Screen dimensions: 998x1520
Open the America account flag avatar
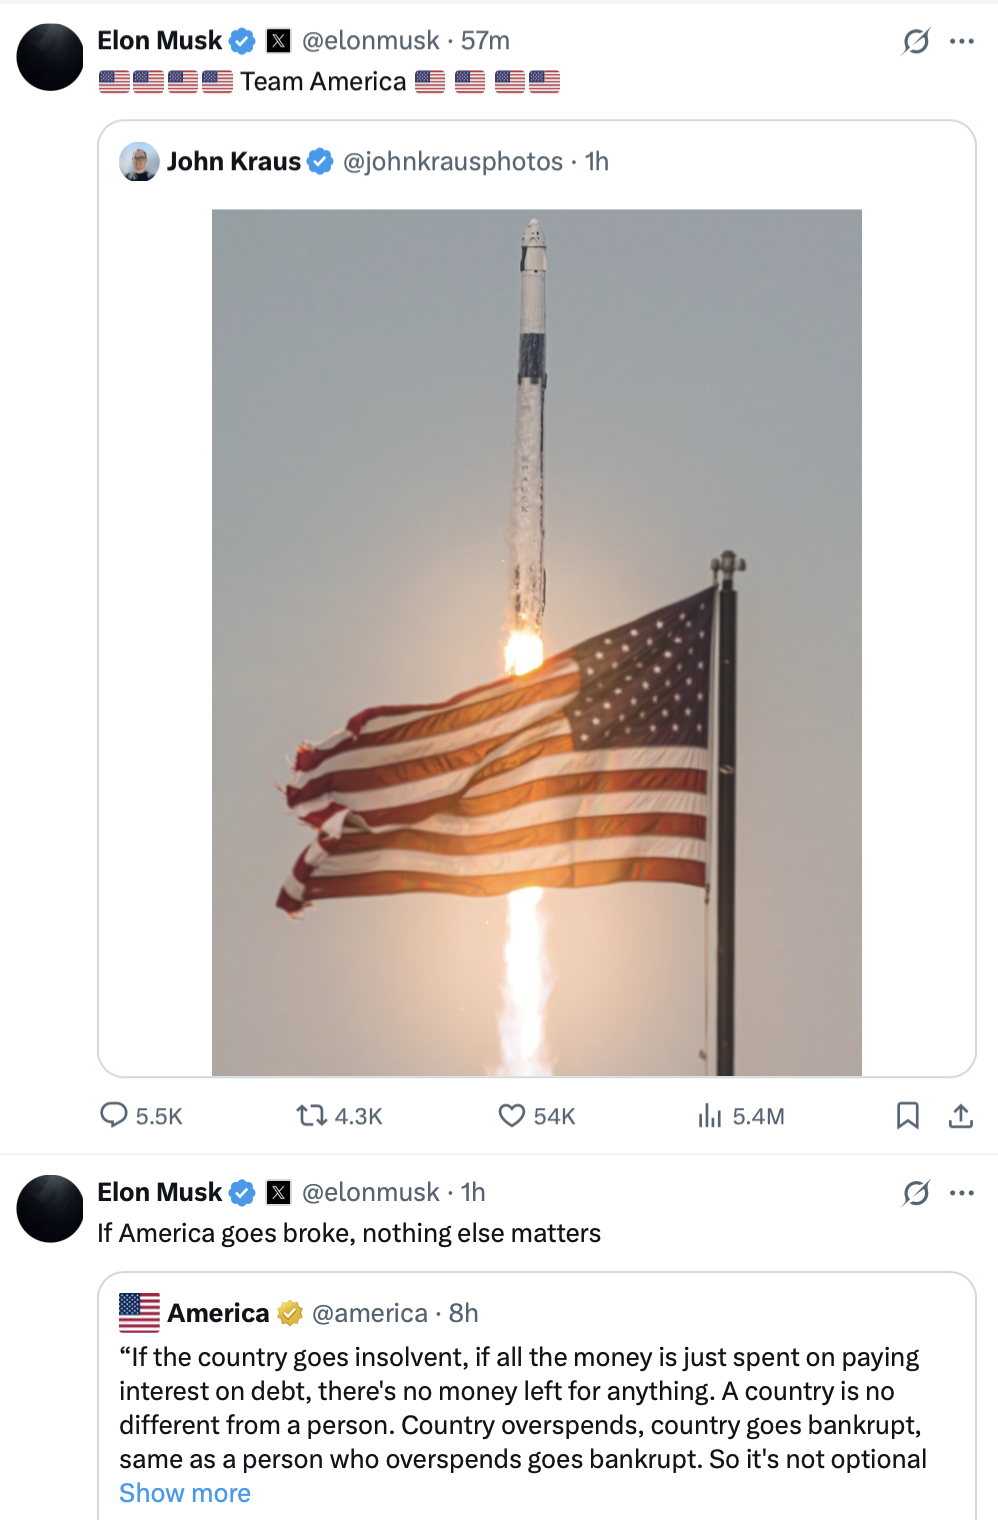[x=139, y=1313]
